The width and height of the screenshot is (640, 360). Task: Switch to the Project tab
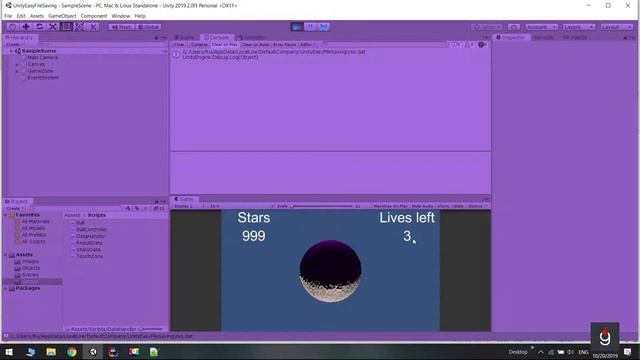click(x=17, y=201)
